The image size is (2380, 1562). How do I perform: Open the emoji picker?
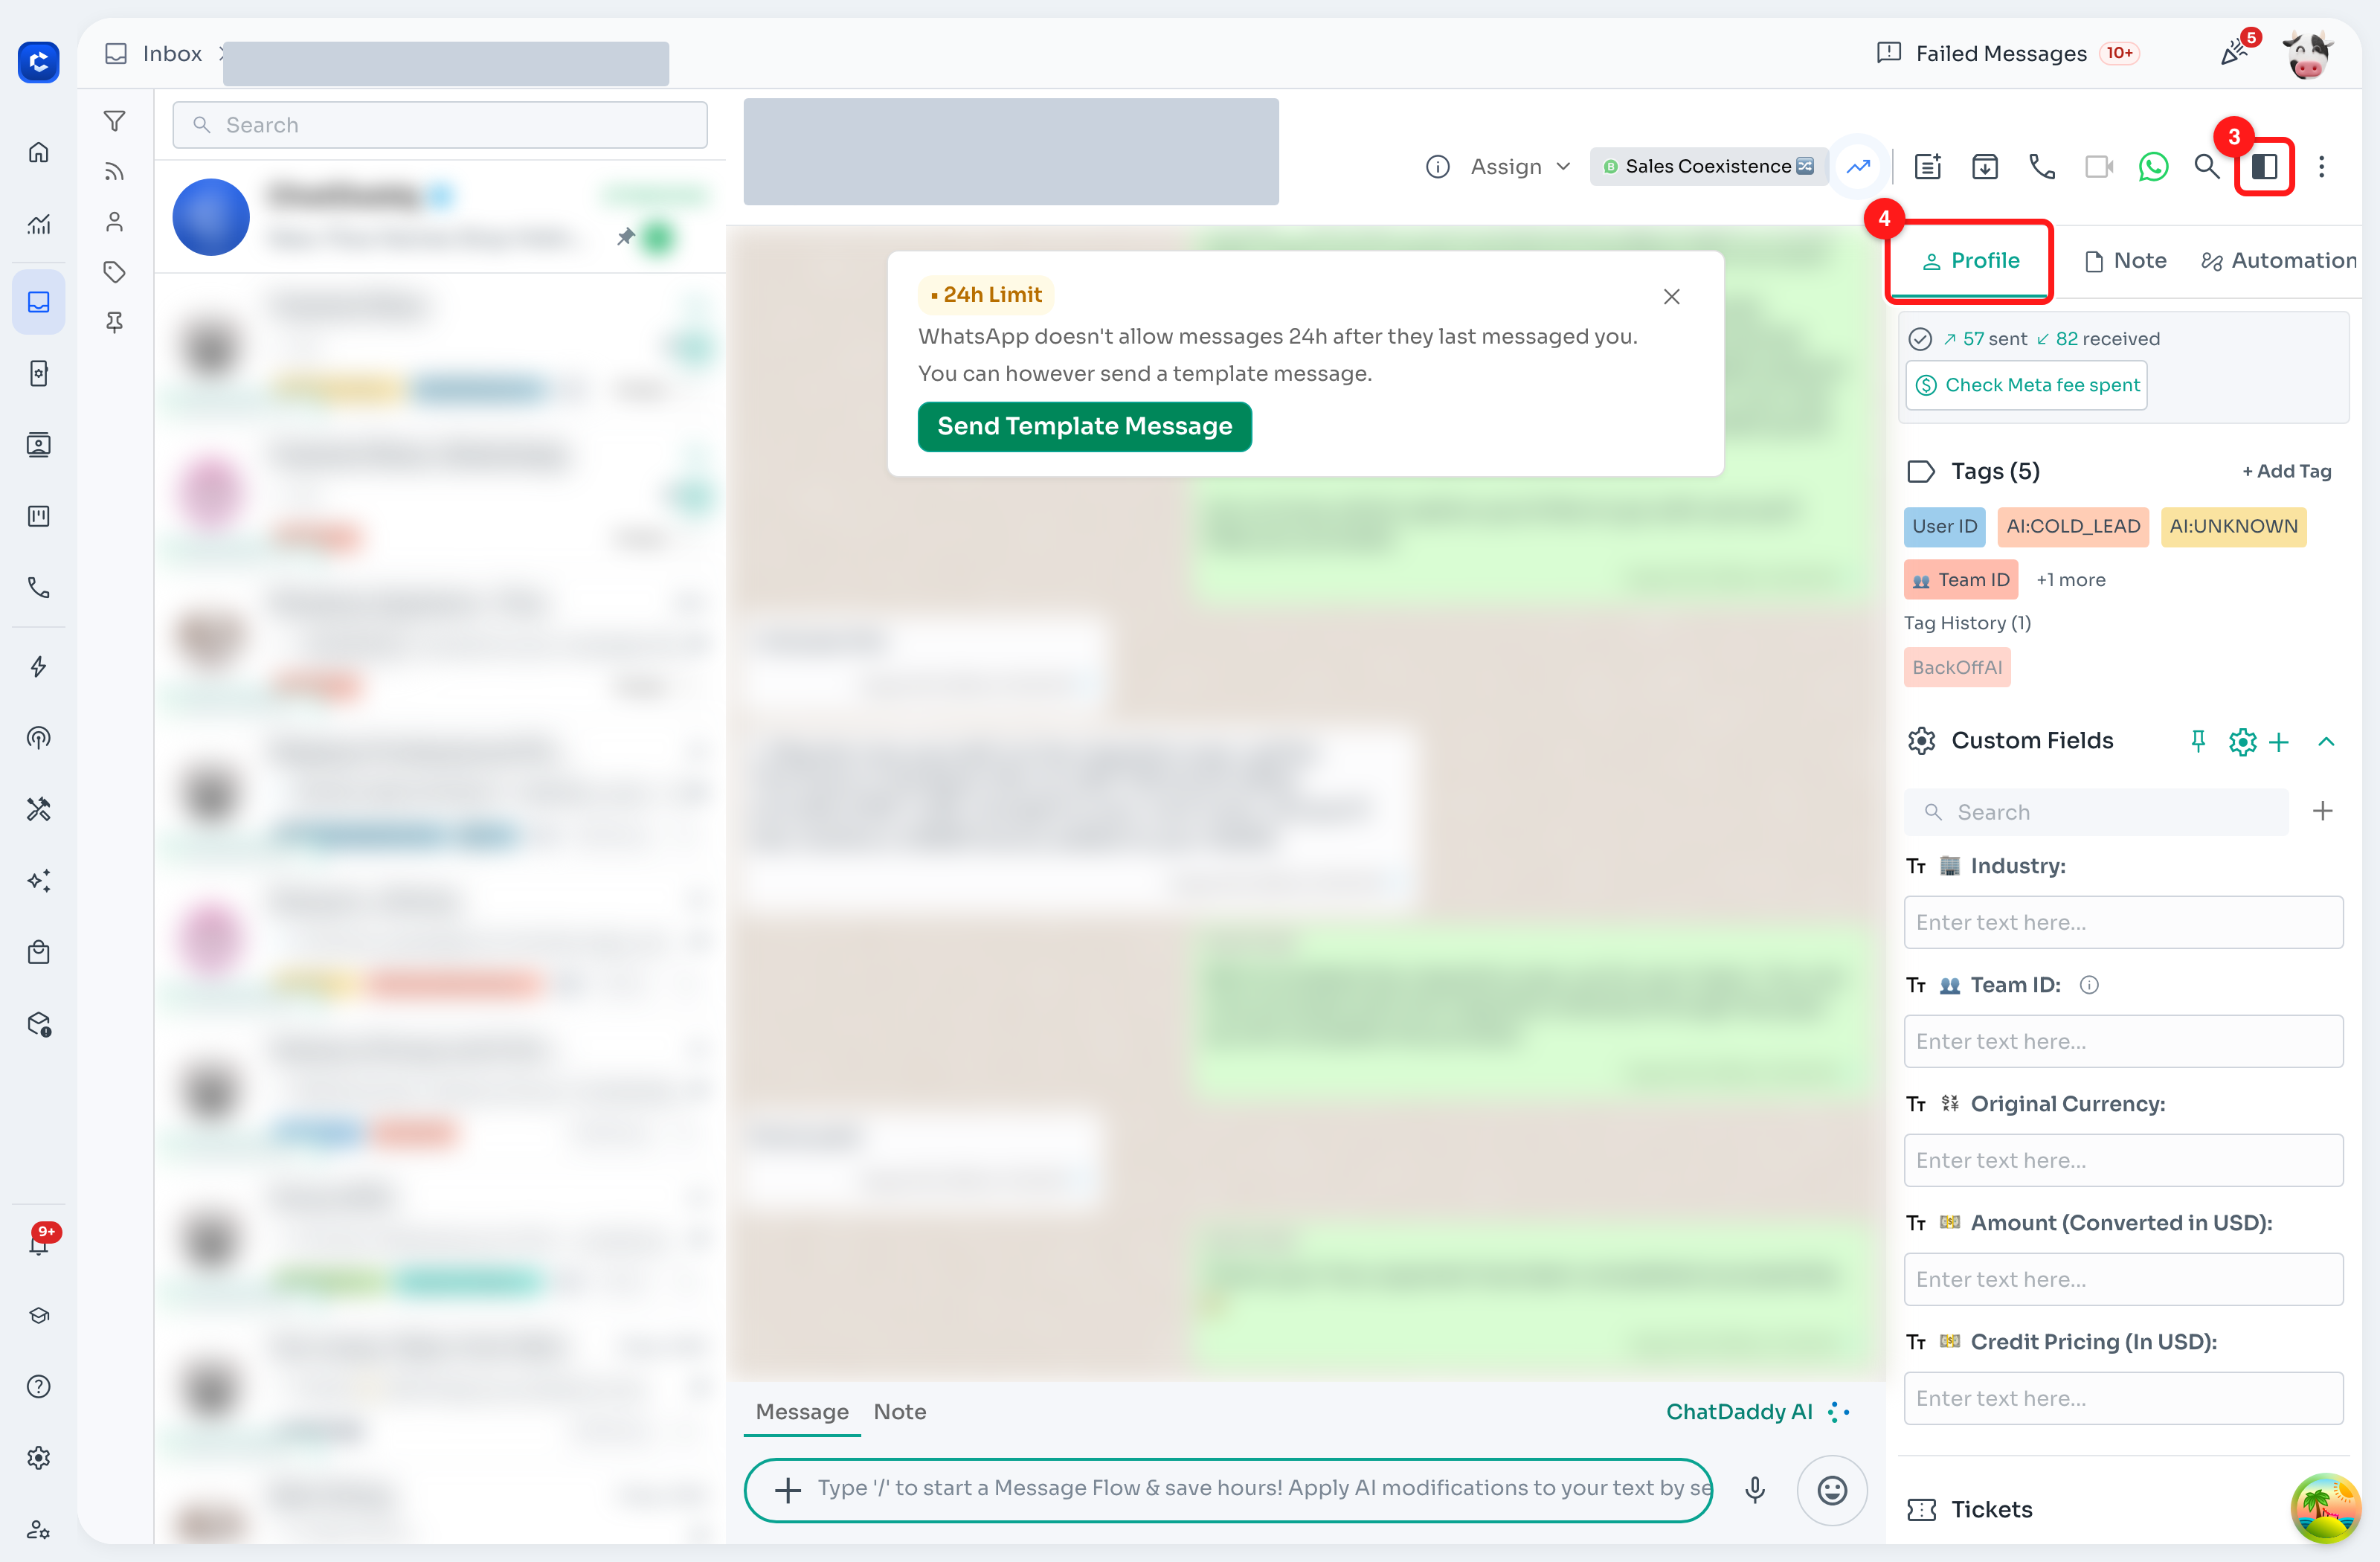pos(1831,1490)
